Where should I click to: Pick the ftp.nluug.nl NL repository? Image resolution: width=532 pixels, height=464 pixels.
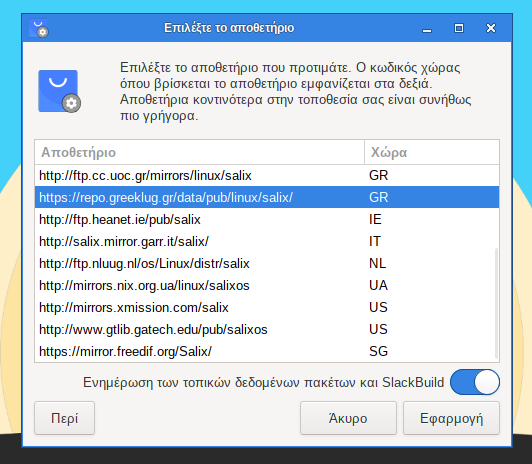[267, 263]
